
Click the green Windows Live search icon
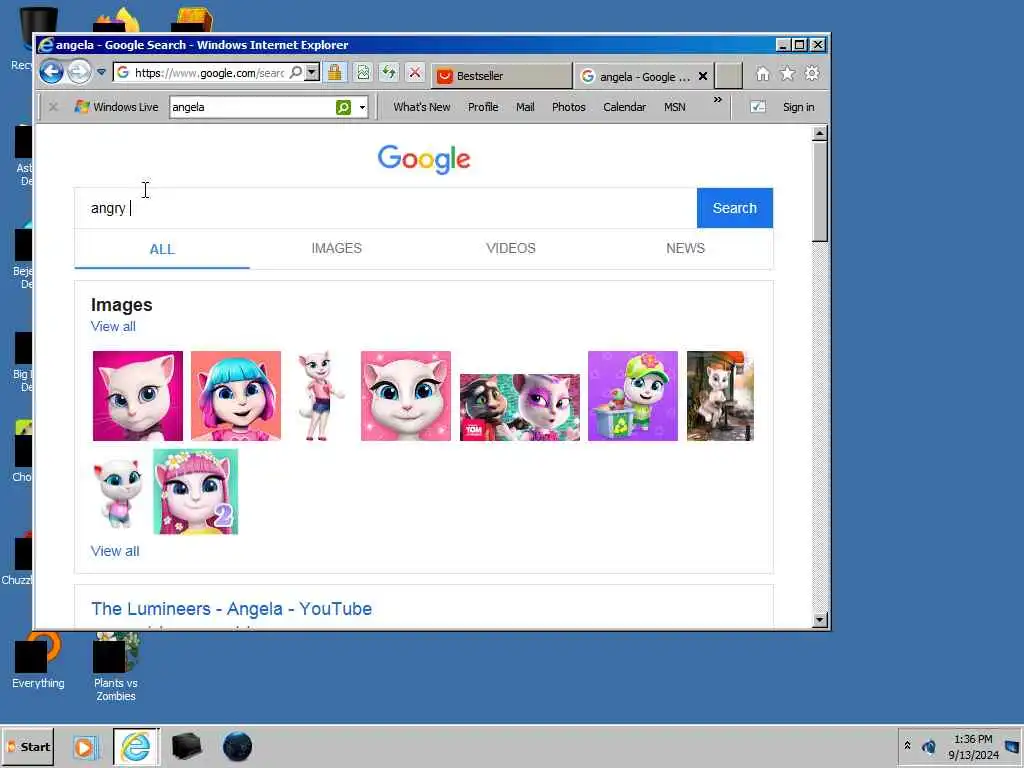343,107
